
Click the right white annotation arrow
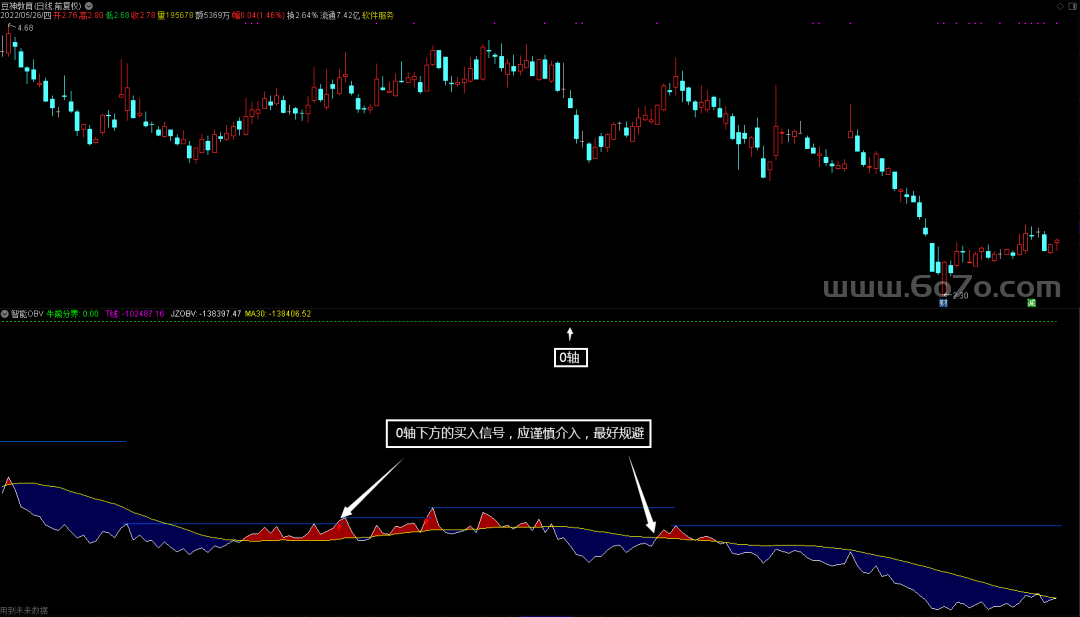(x=640, y=494)
